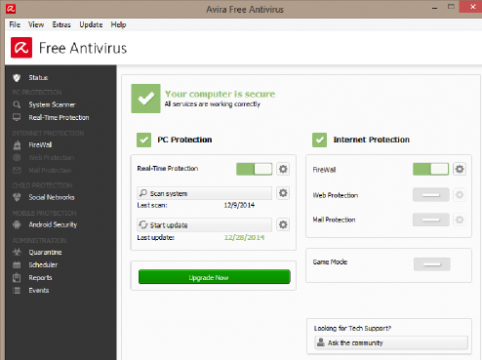Click the Internet Protection green check icon
482x360 pixels.
319,140
